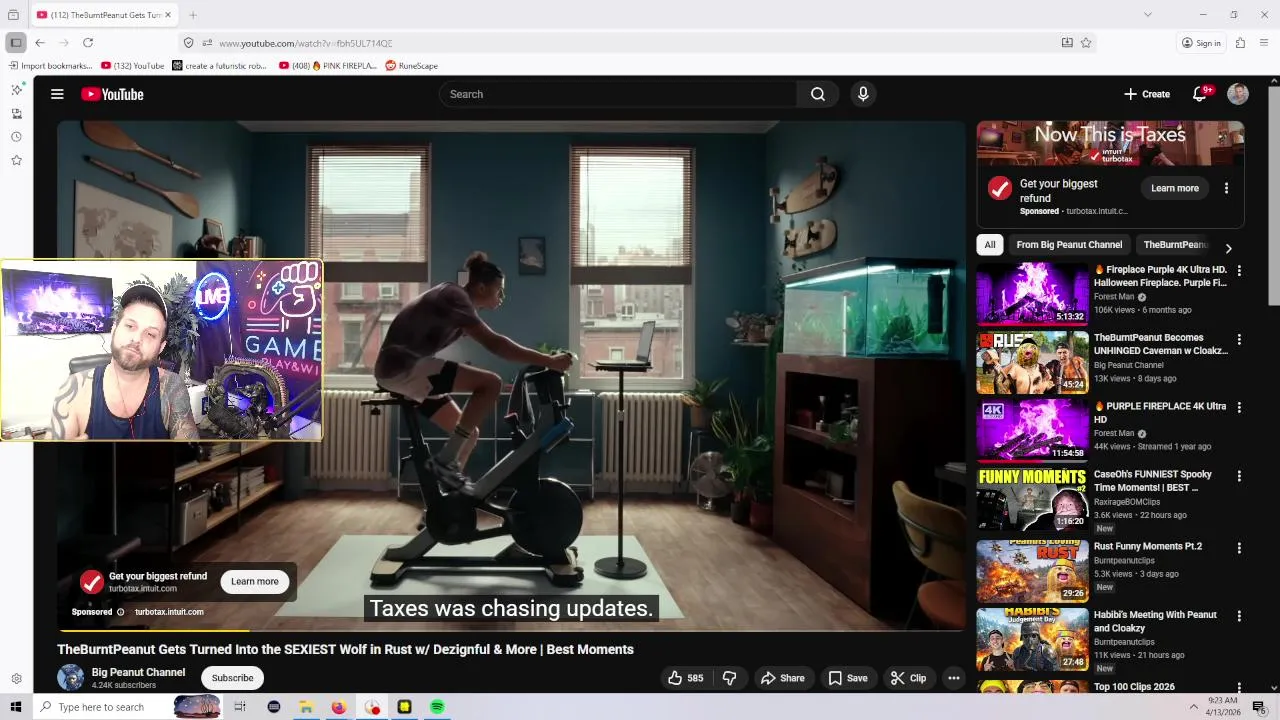Open options for the Turbotax sidebar ad

point(1226,188)
